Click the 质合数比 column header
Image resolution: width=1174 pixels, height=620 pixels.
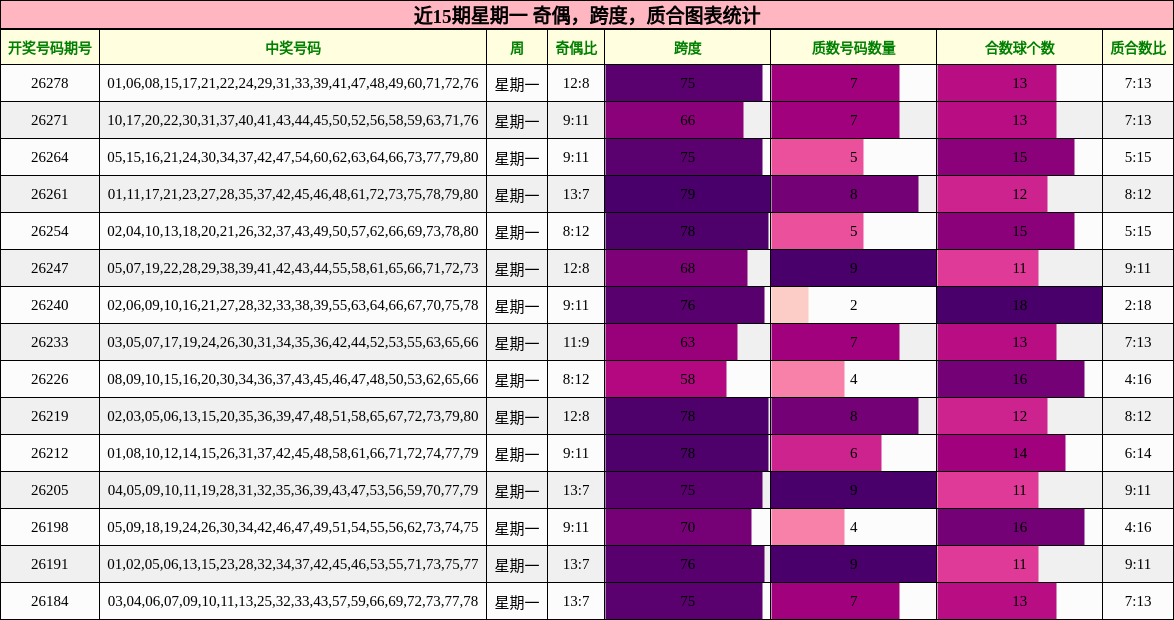[x=1138, y=47]
